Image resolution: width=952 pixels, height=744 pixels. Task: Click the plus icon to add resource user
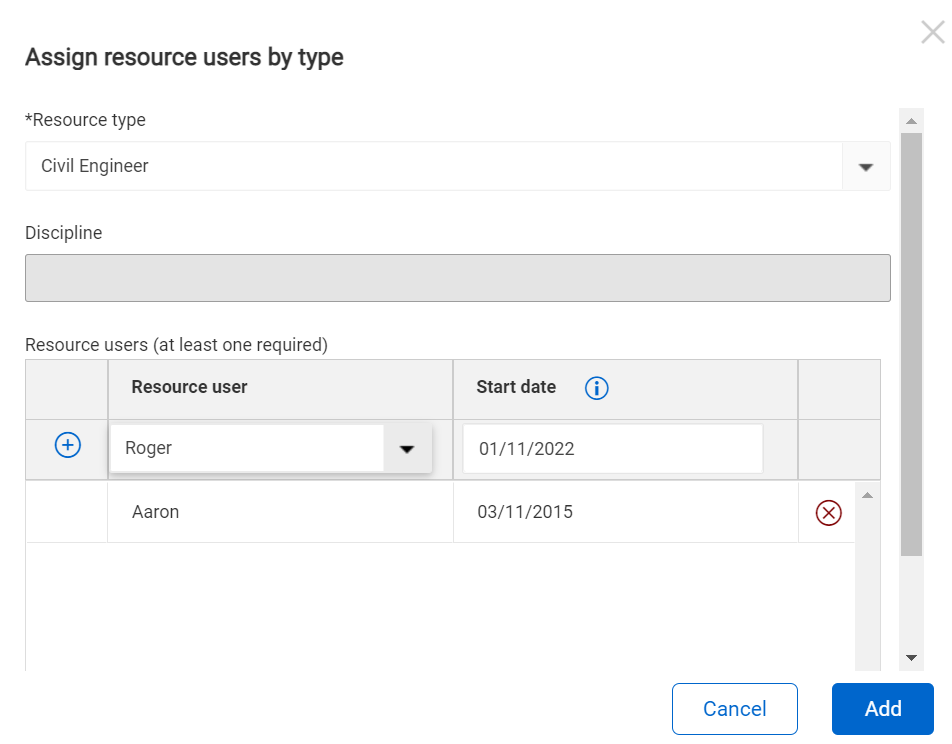(67, 446)
